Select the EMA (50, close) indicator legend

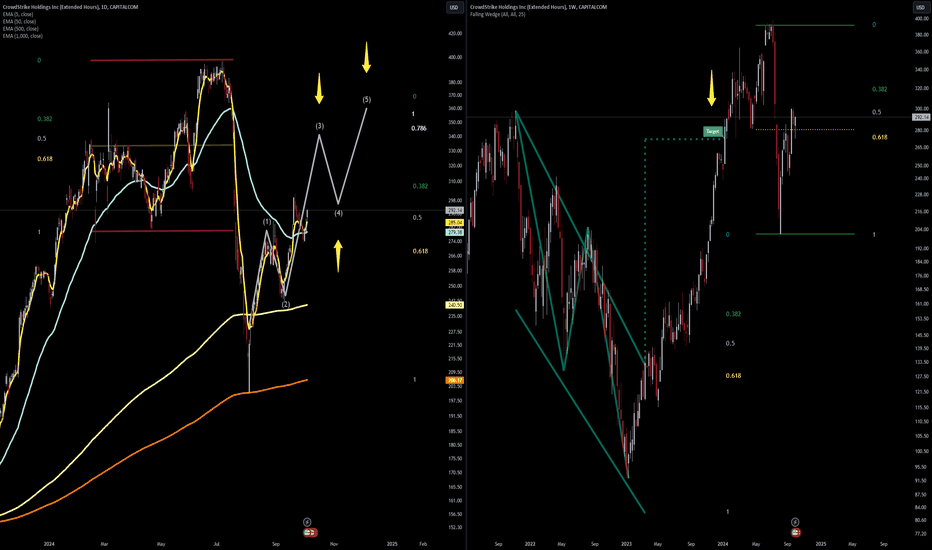tap(19, 21)
